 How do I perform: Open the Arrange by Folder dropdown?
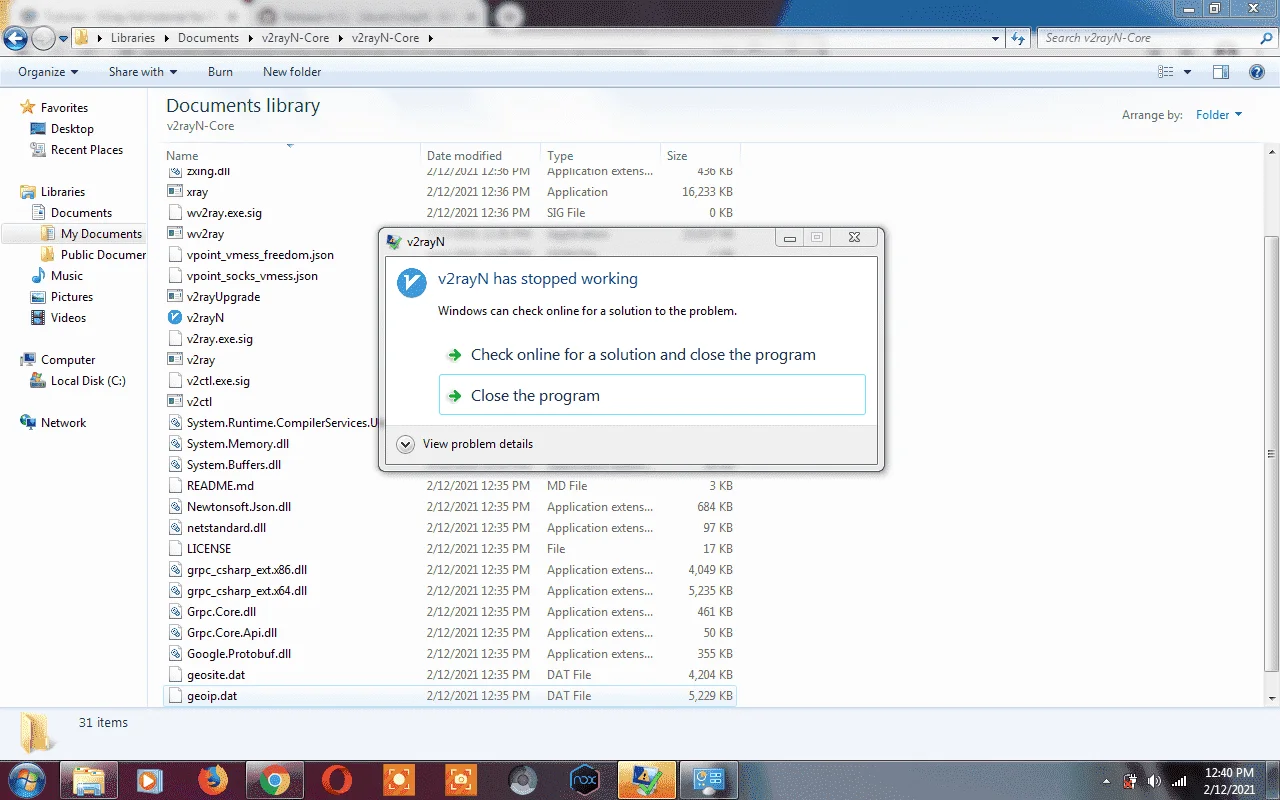pos(1218,115)
